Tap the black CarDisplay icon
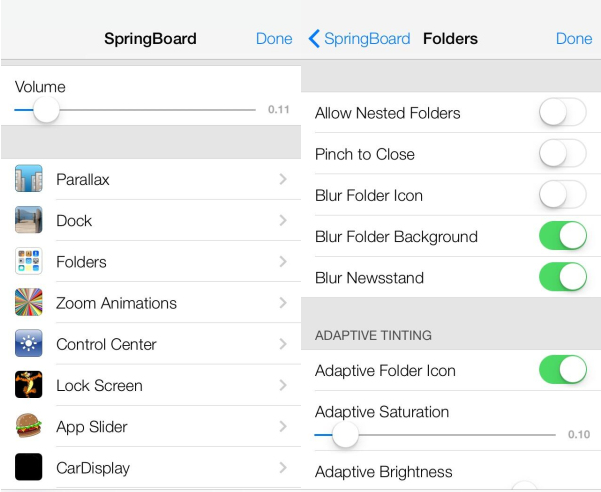 tap(29, 467)
